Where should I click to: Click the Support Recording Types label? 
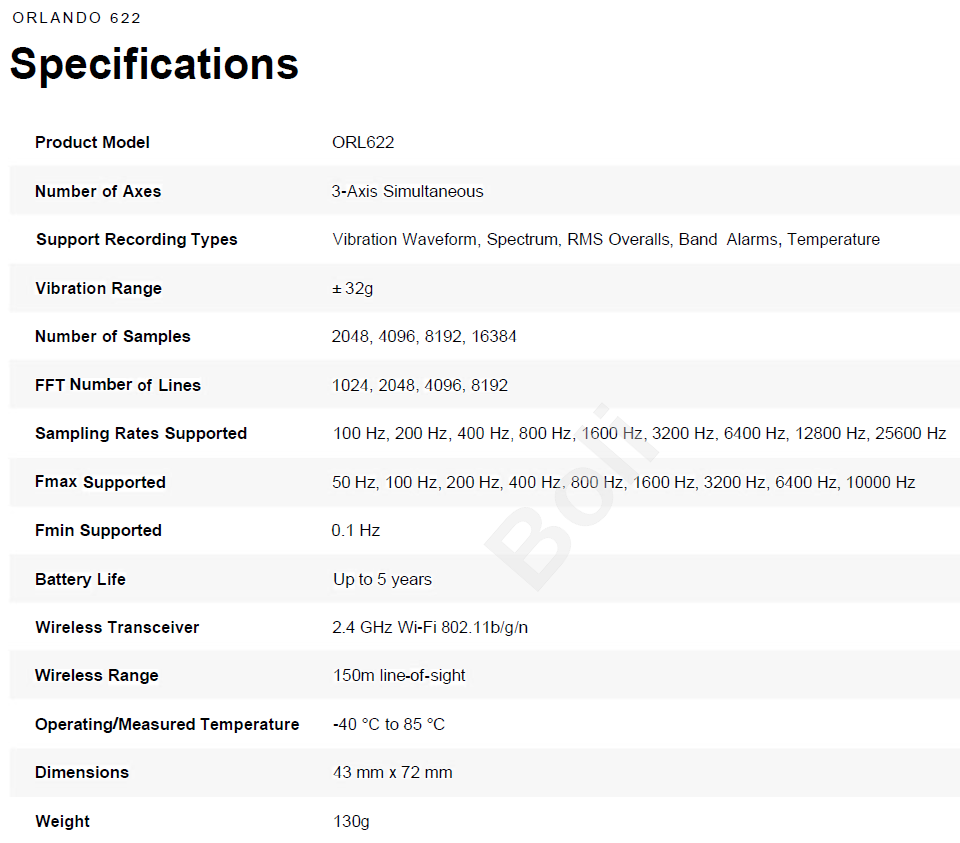click(x=136, y=239)
